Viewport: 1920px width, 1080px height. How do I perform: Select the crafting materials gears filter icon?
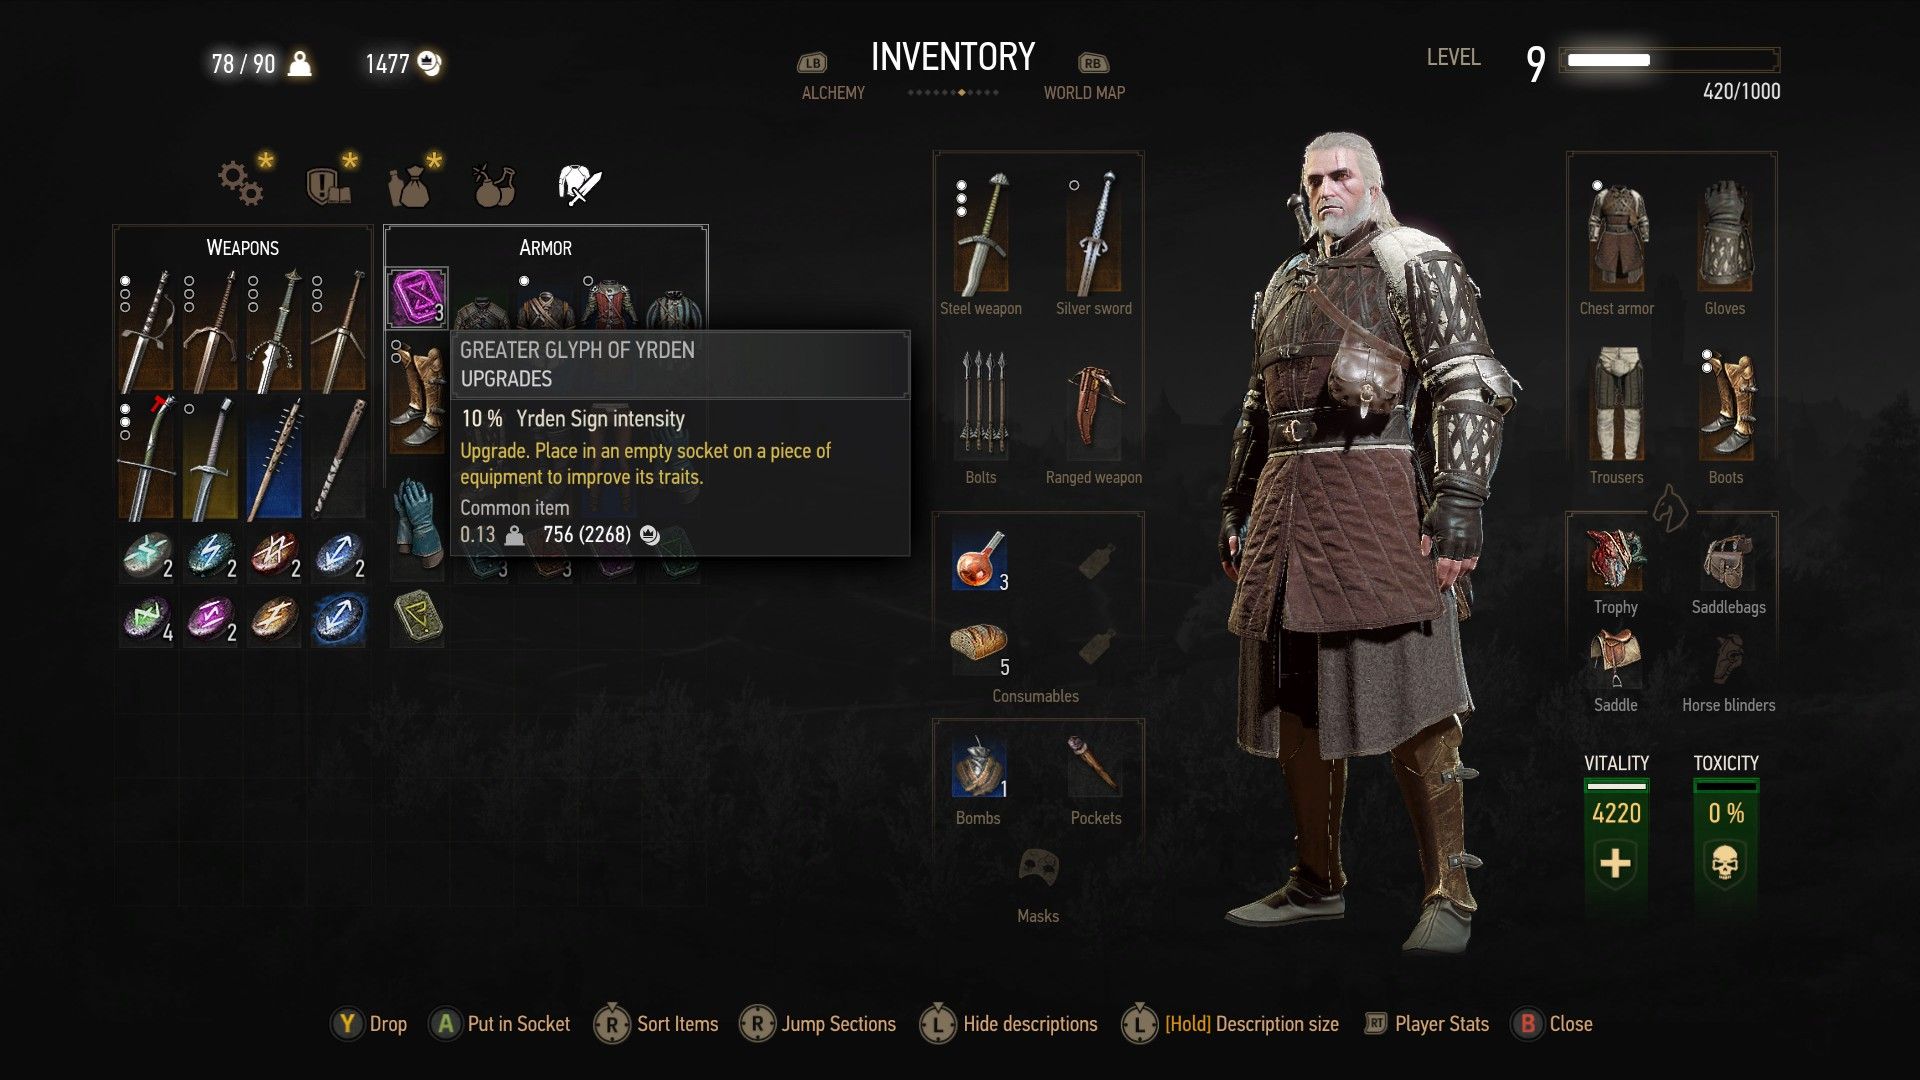pyautogui.click(x=241, y=183)
